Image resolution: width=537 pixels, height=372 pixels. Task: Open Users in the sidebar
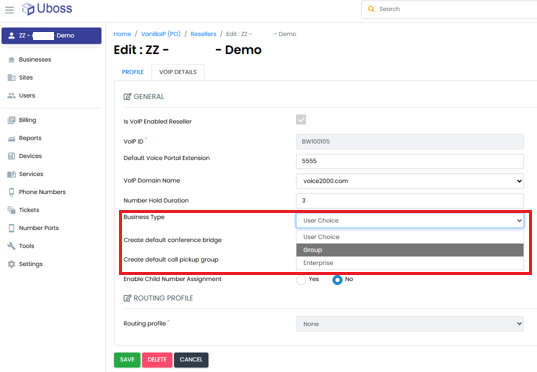[x=27, y=96]
